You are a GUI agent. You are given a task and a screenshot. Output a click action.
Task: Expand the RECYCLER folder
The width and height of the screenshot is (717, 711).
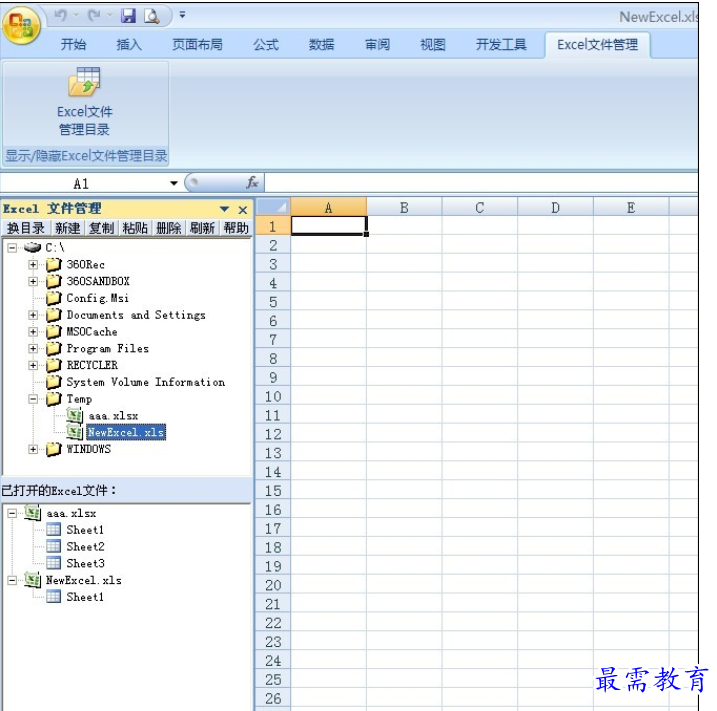(33, 365)
